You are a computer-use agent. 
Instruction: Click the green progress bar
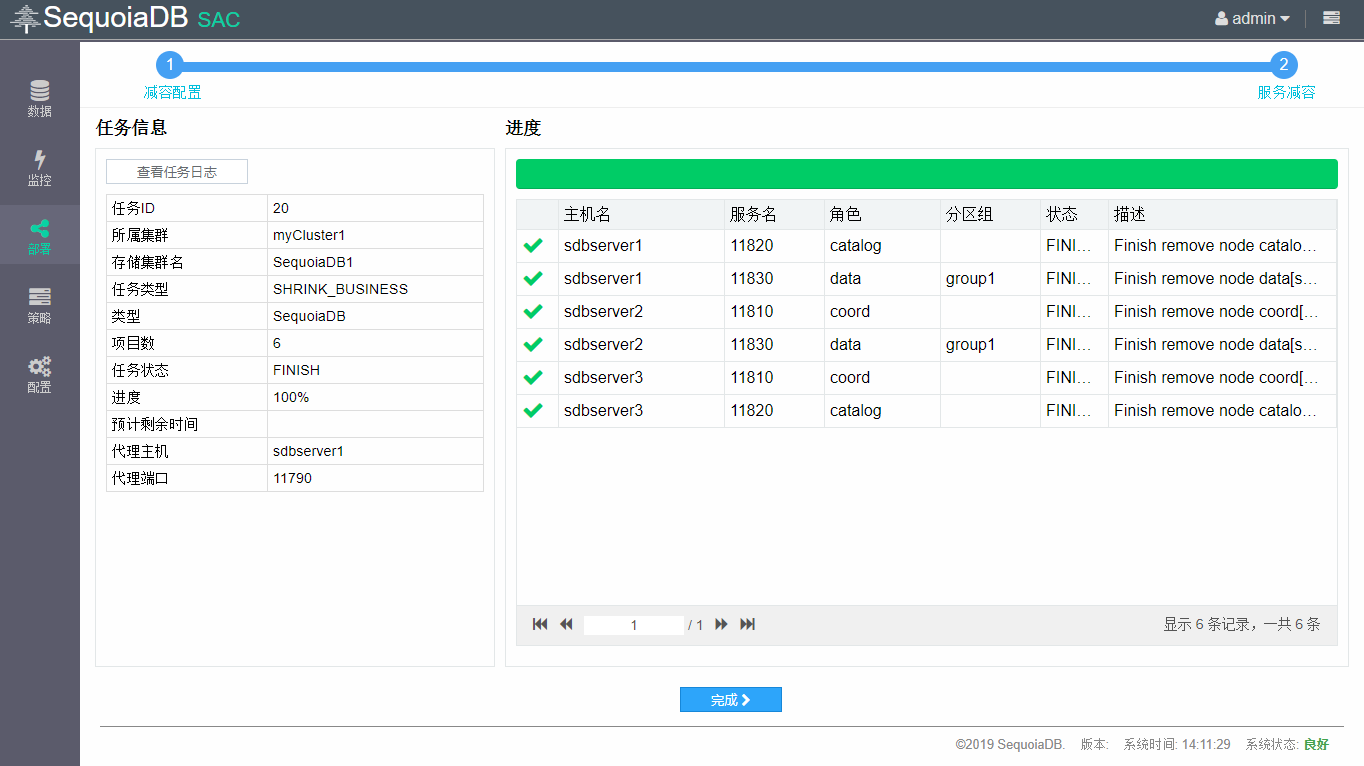pyautogui.click(x=927, y=174)
